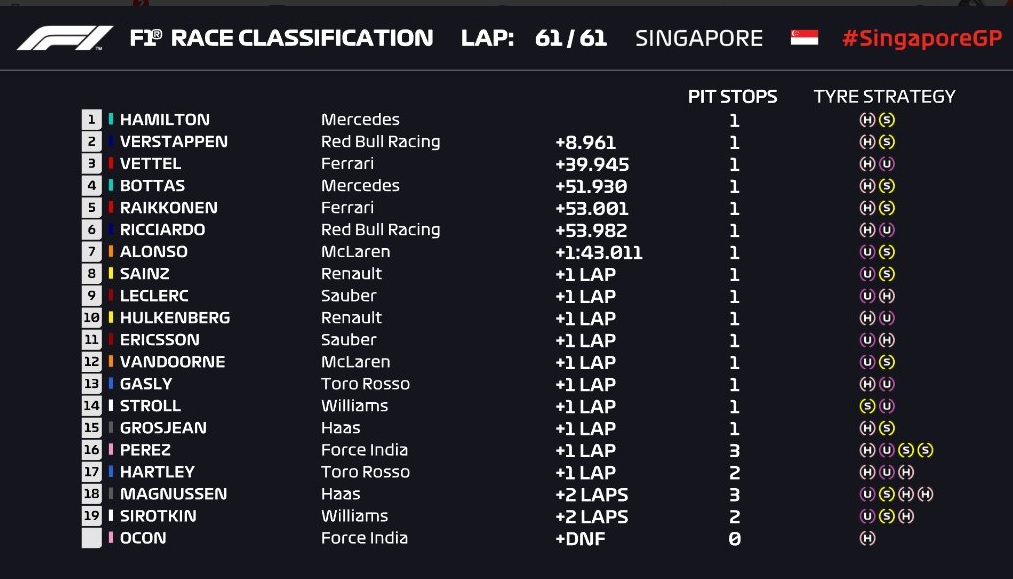This screenshot has height=579, width=1013.
Task: Select the PIT STOPS column header
Action: coord(733,97)
